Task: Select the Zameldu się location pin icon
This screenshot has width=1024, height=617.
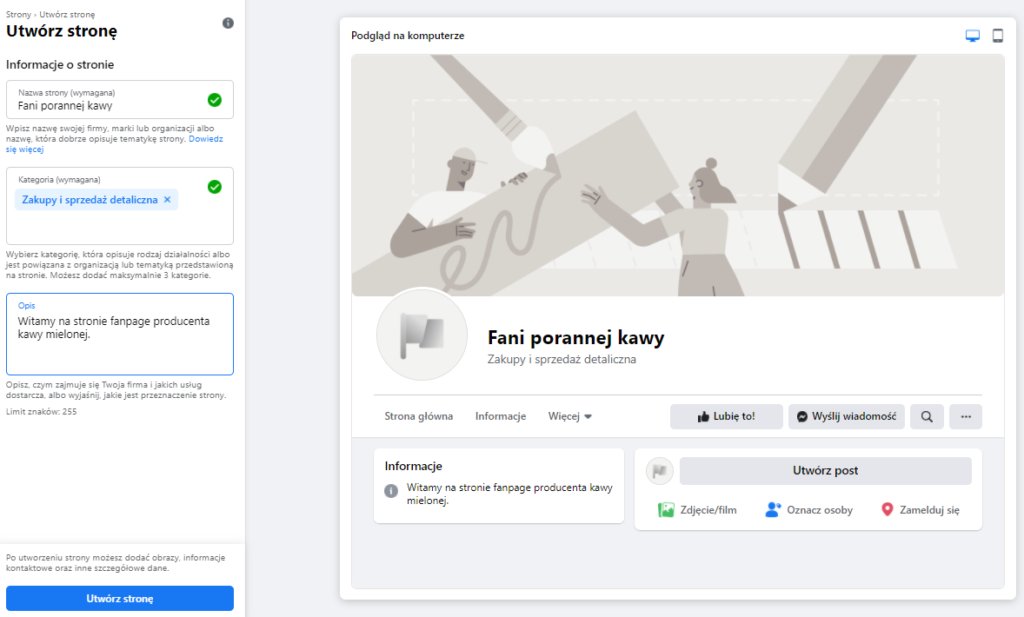Action: (x=886, y=509)
